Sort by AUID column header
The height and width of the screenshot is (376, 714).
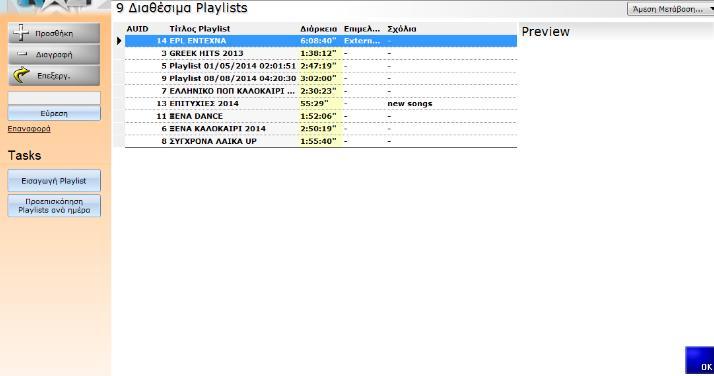(138, 29)
